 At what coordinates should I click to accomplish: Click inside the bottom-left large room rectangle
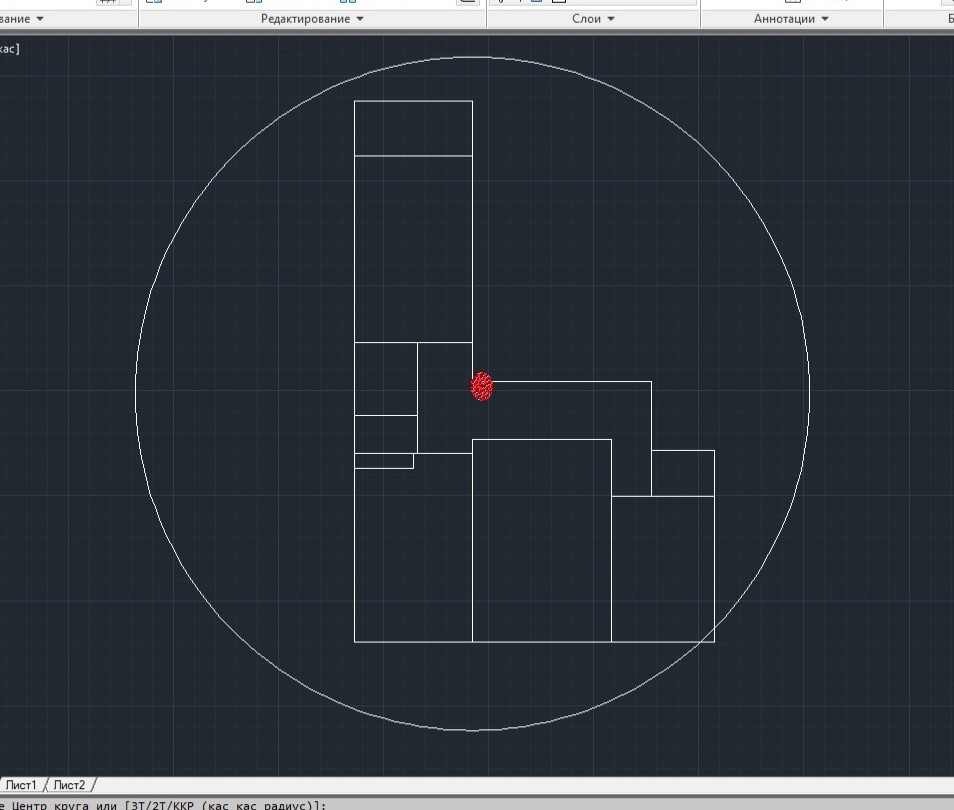413,555
